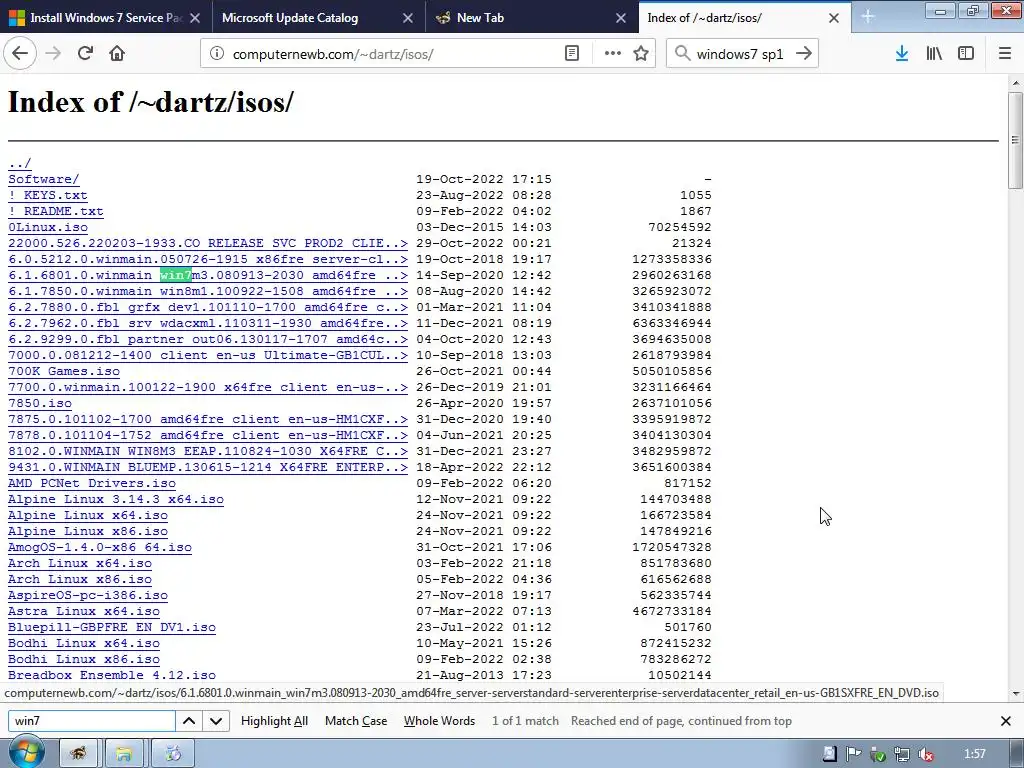1024x768 pixels.
Task: Download Bluepill-GBPFRE_EN_DV1.iso
Action: click(112, 627)
